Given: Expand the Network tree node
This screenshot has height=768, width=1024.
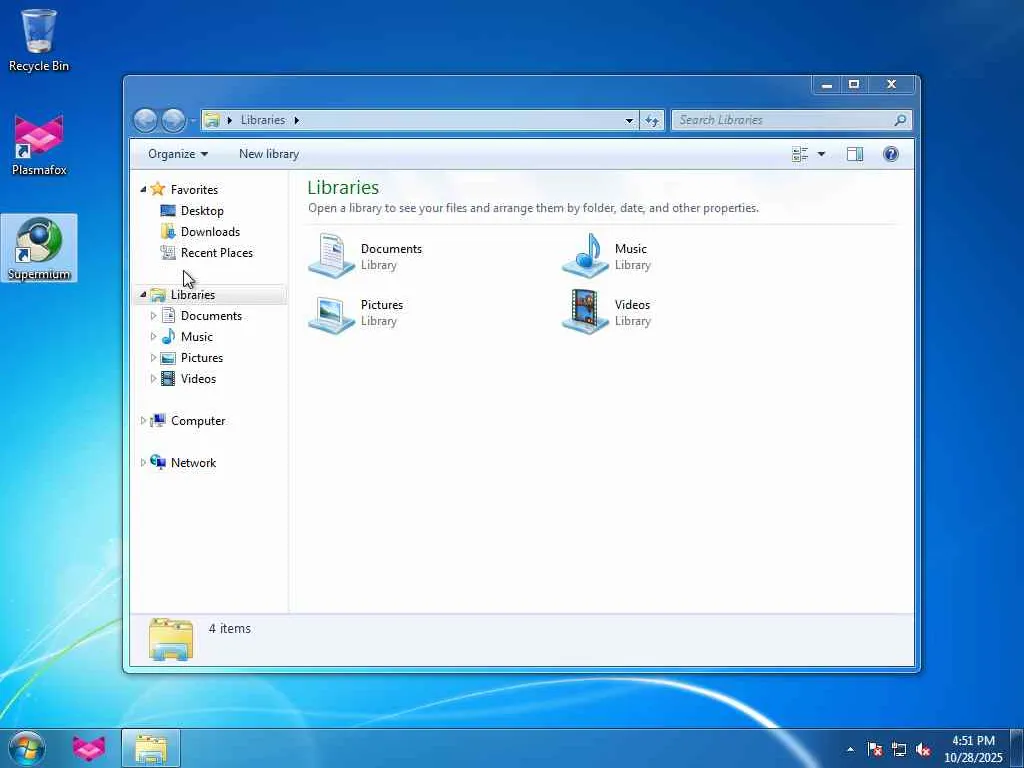Looking at the screenshot, I should (143, 462).
